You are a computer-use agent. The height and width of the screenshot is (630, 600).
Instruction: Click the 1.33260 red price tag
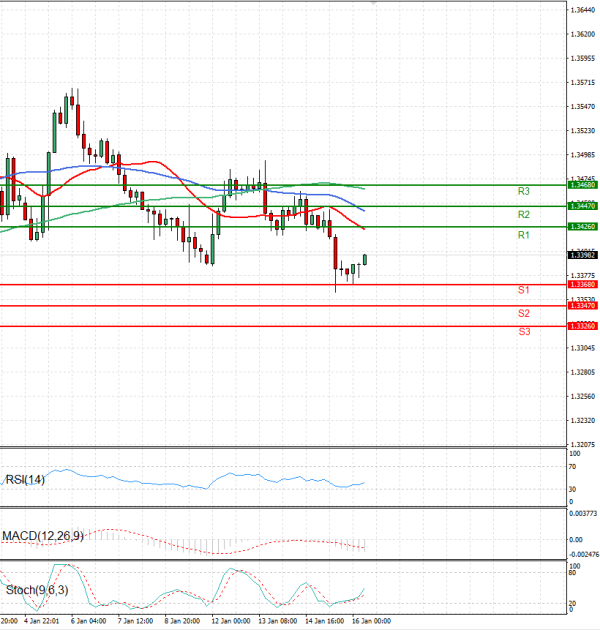pyautogui.click(x=582, y=326)
